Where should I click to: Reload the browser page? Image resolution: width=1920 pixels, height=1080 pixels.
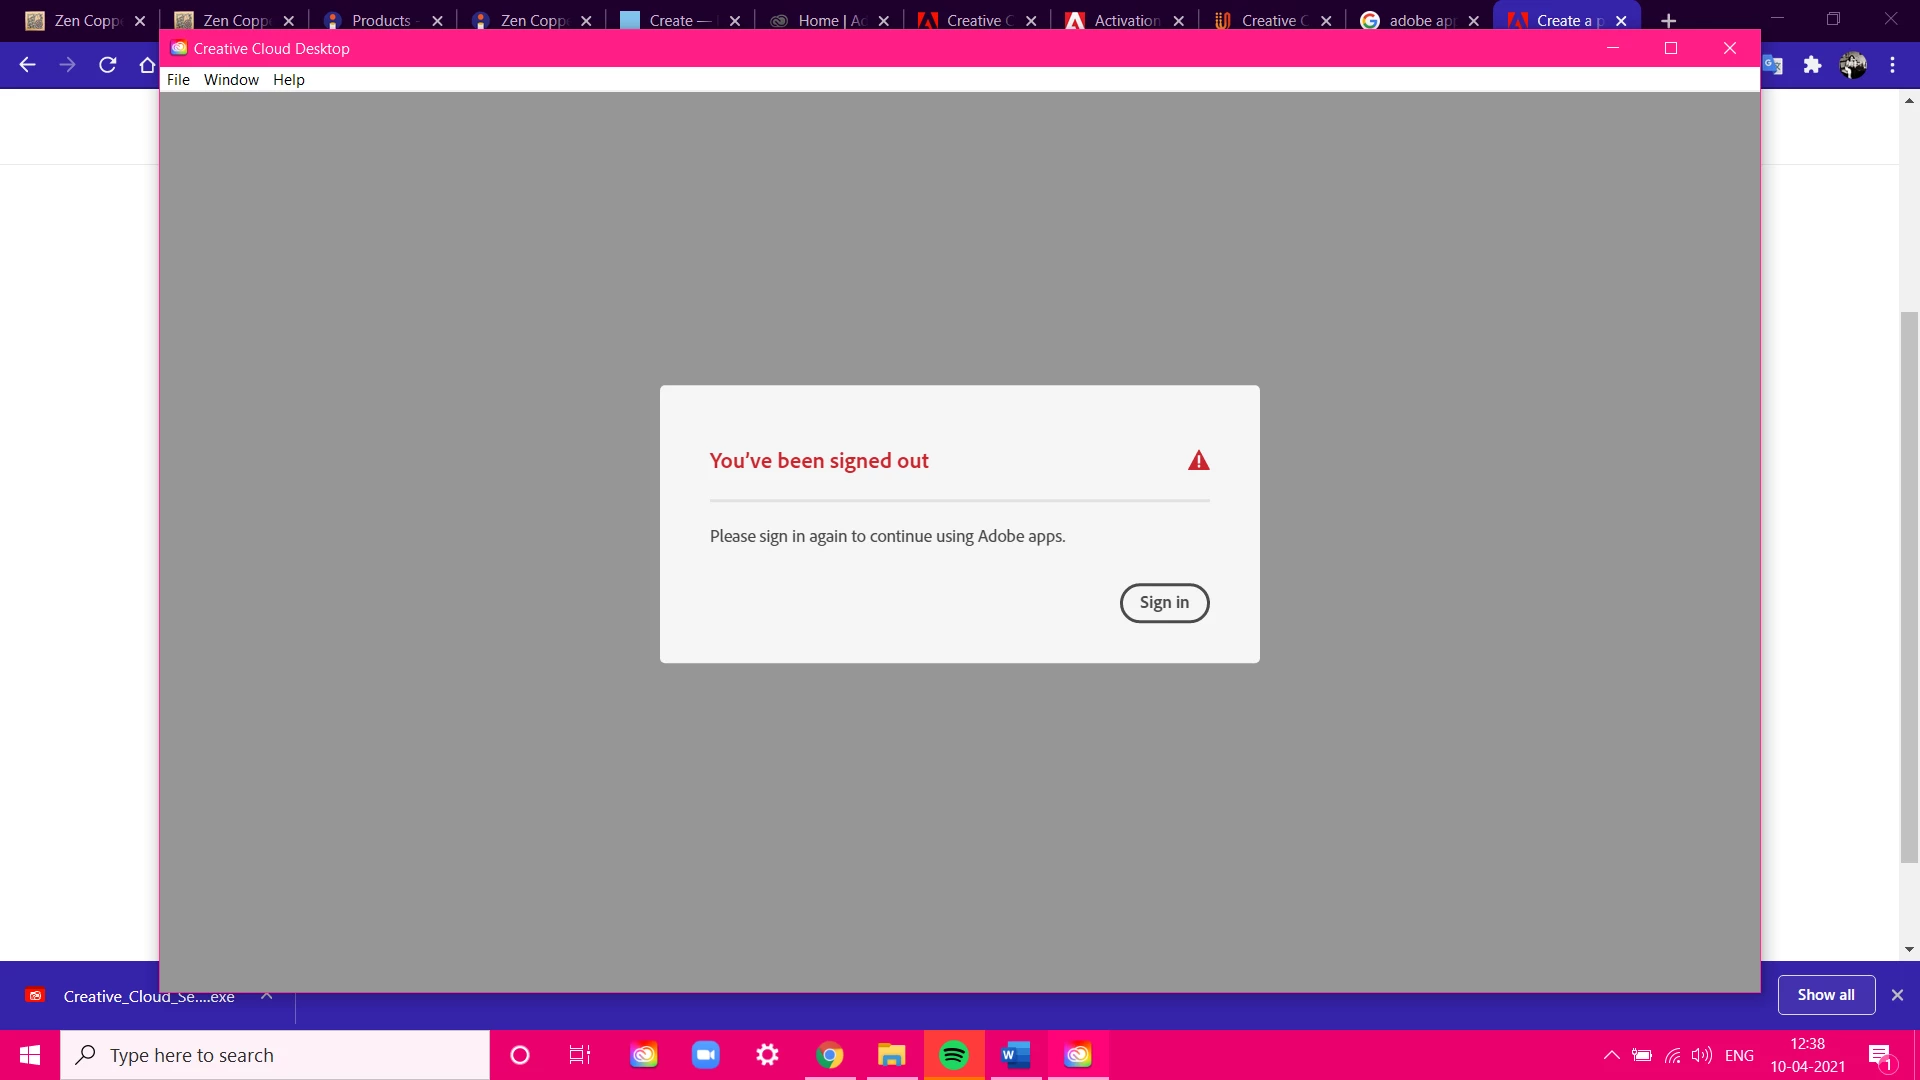pyautogui.click(x=108, y=65)
